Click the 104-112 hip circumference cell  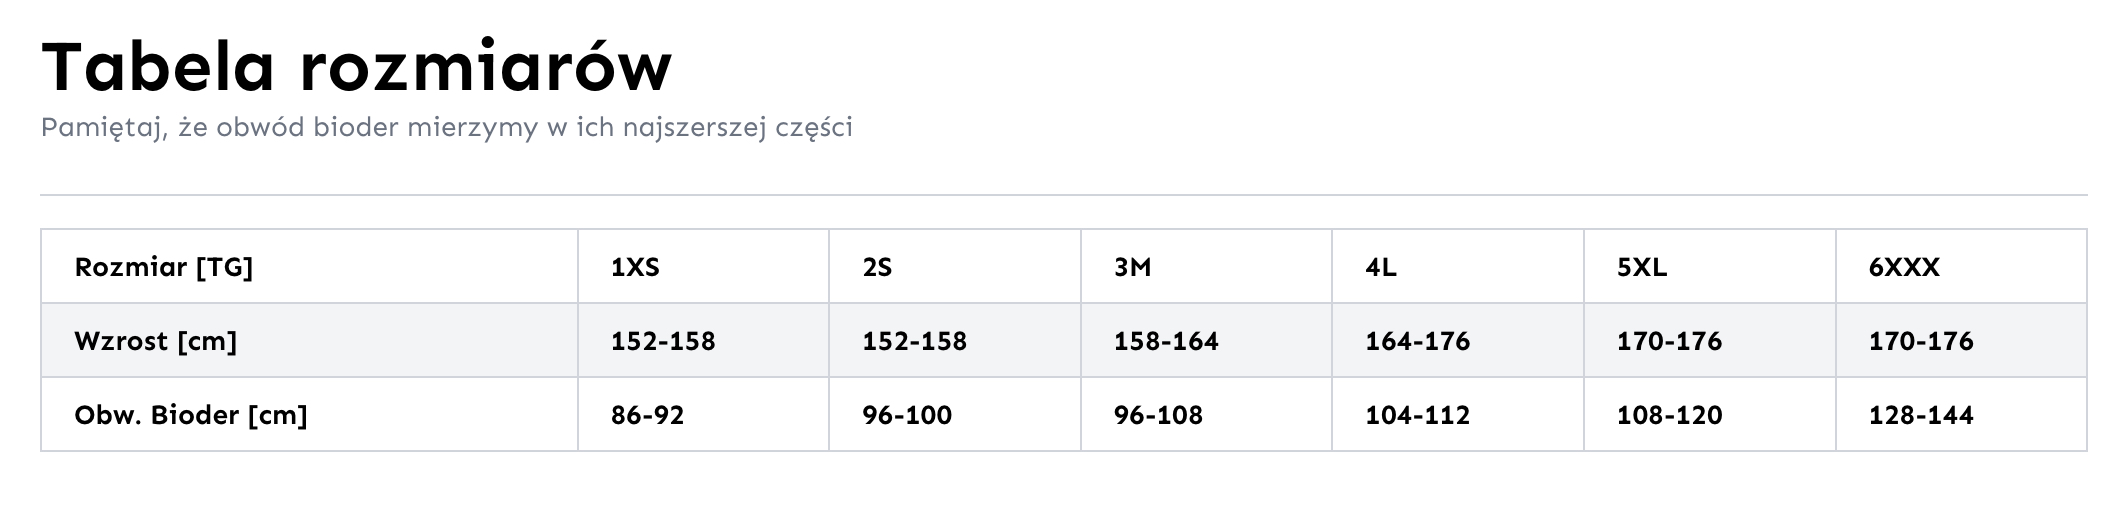pyautogui.click(x=1418, y=416)
